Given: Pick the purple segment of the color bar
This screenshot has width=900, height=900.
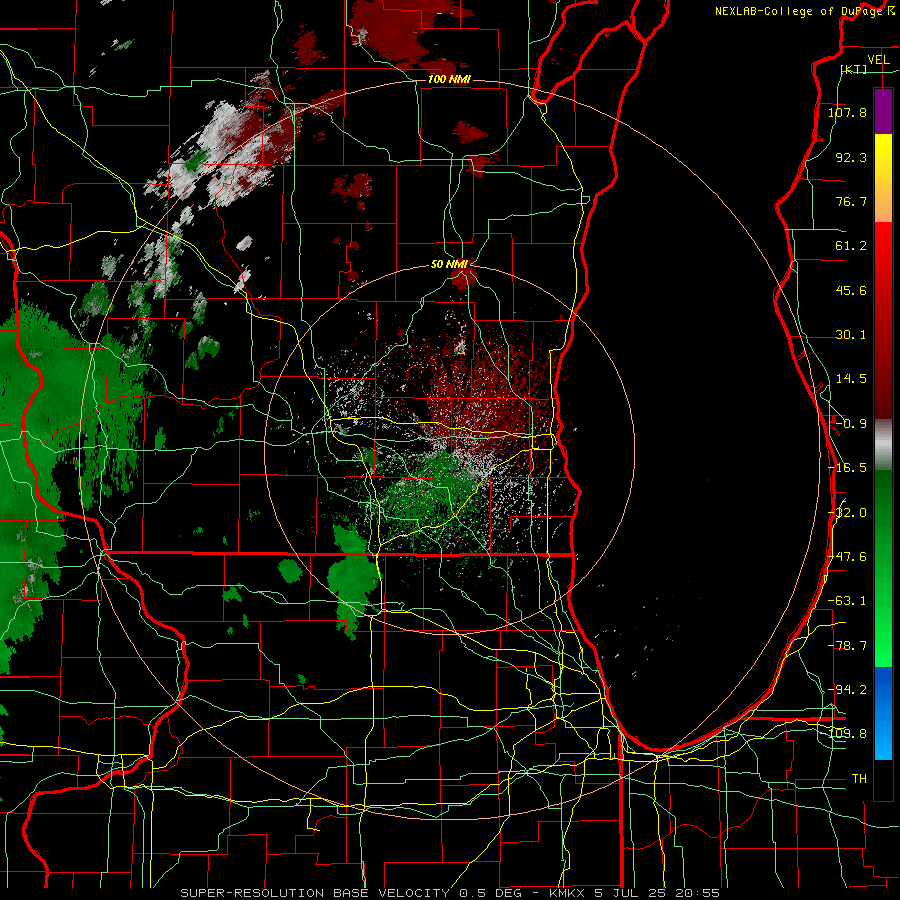Looking at the screenshot, I should coord(883,111).
